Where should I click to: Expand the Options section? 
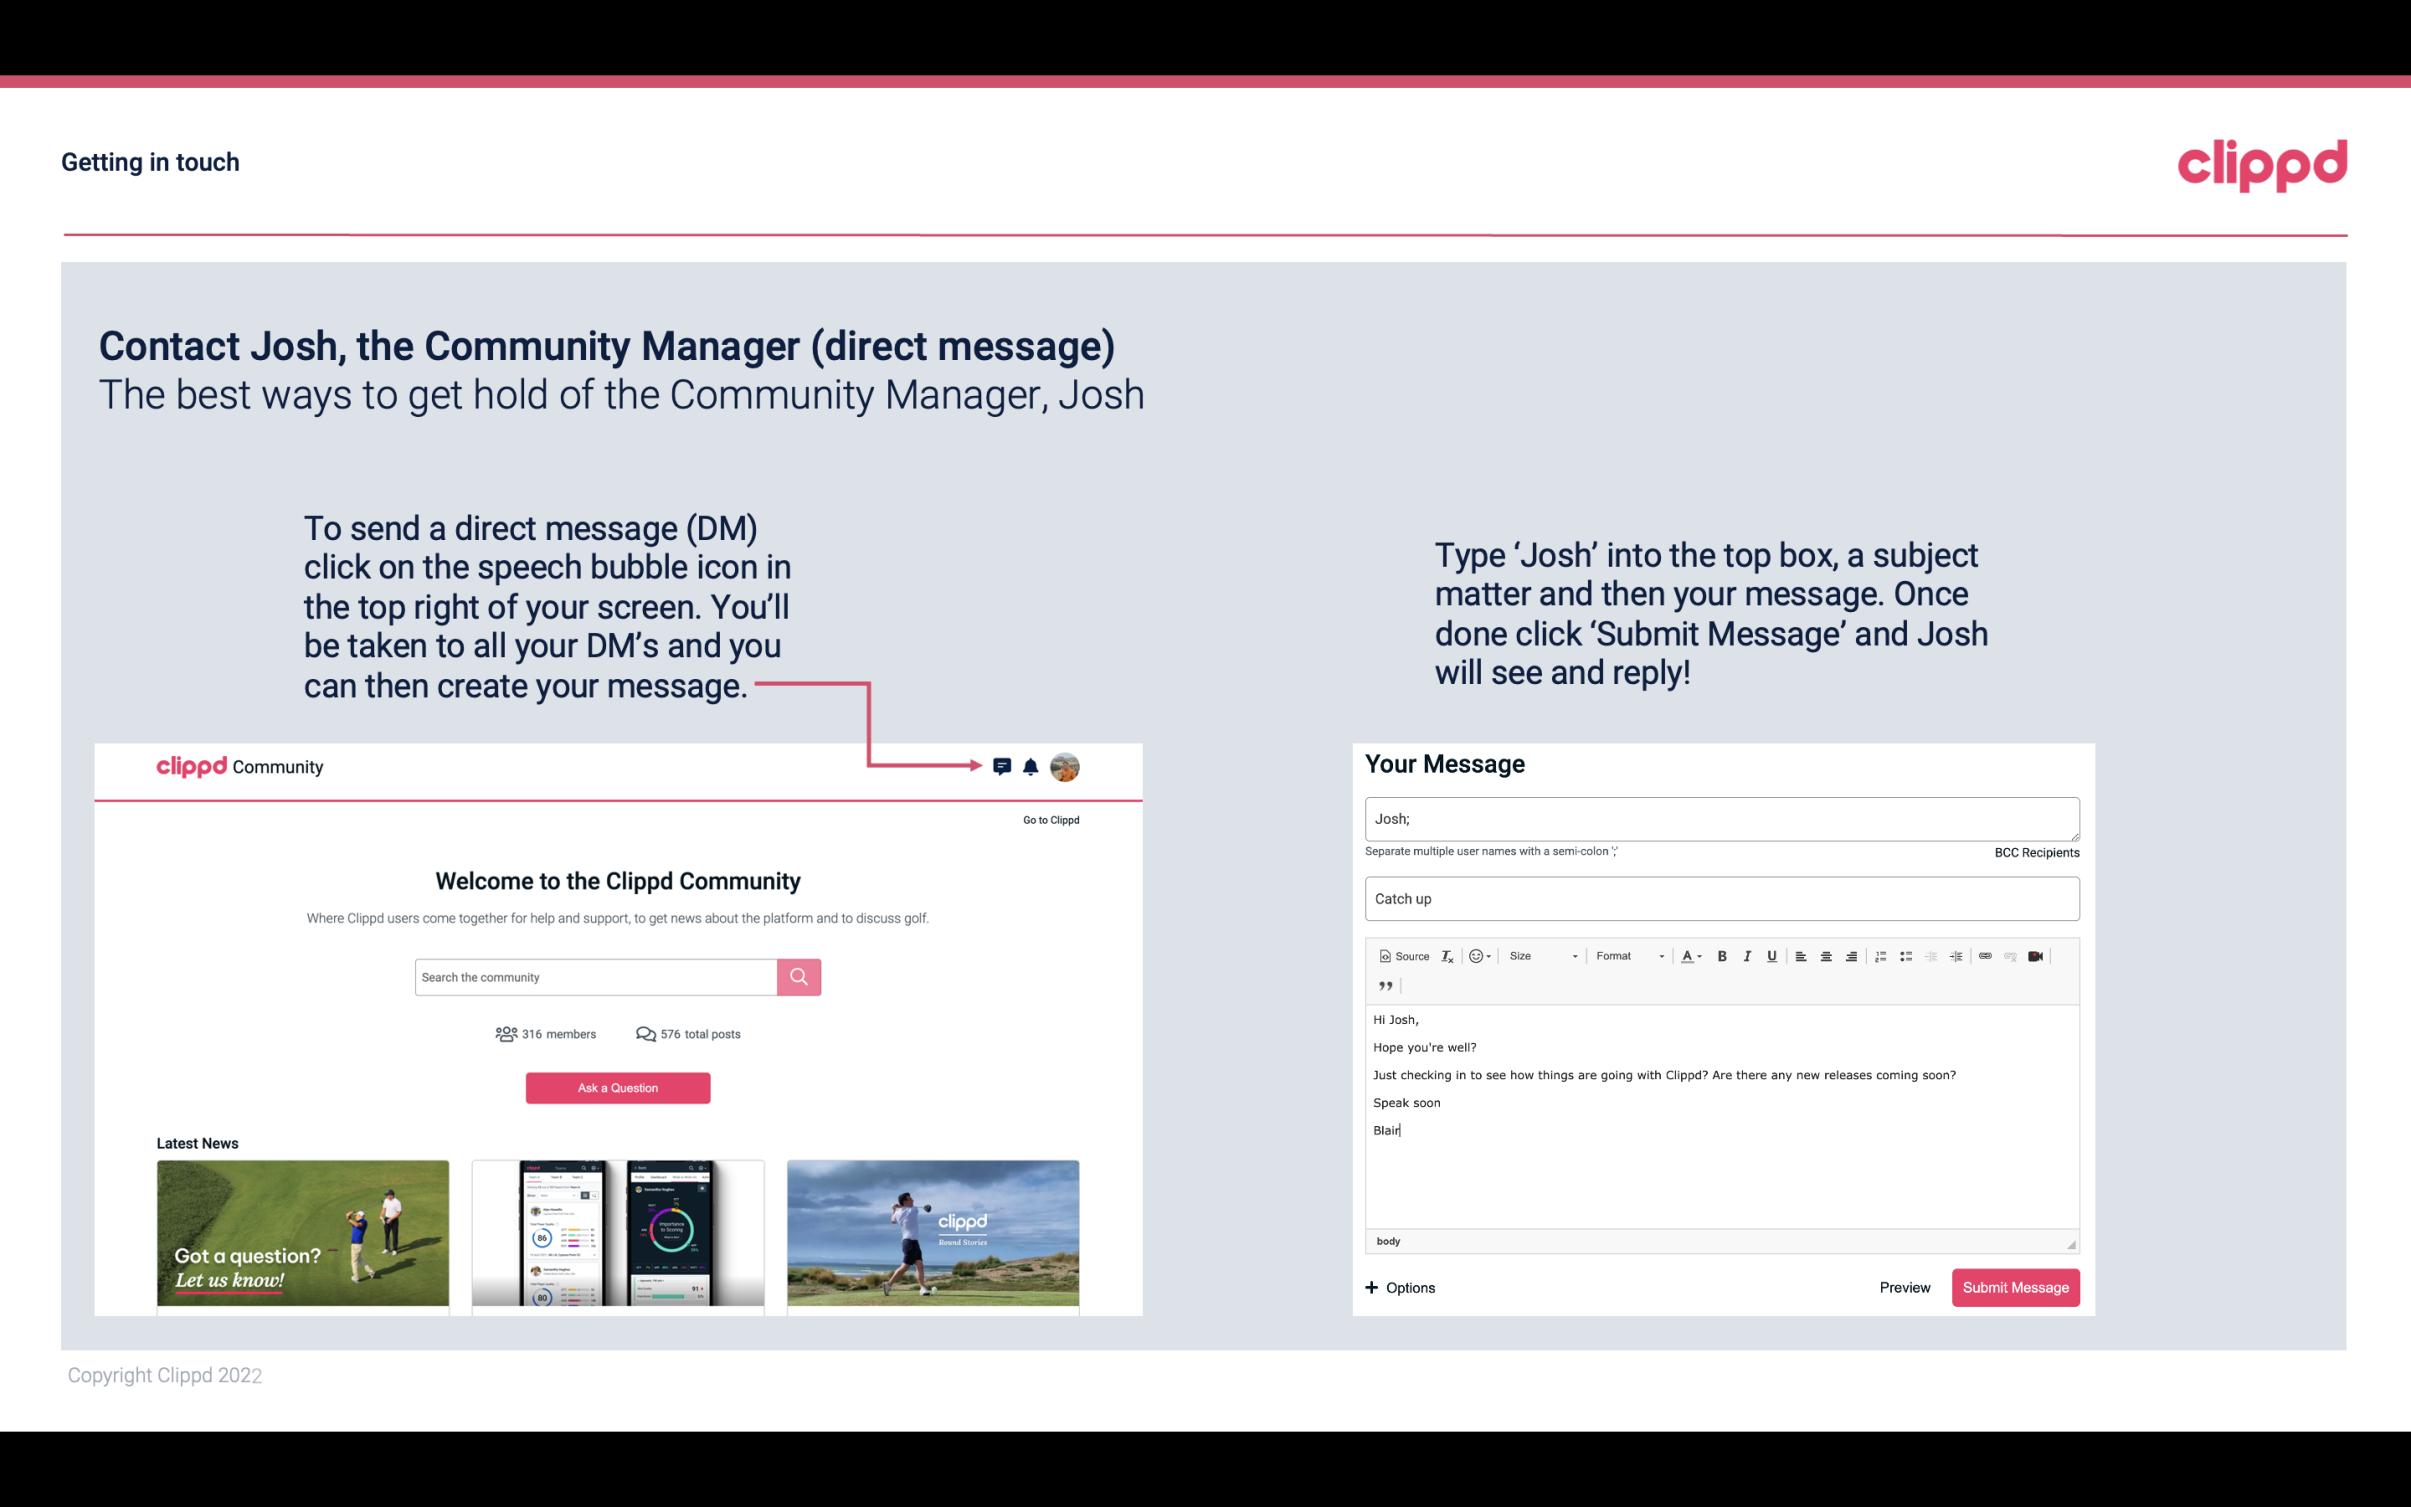click(x=1399, y=1287)
